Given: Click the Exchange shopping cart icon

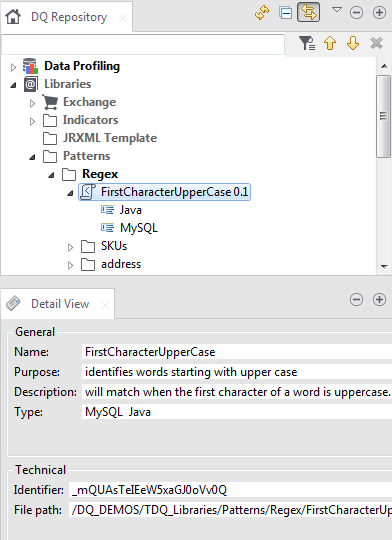Looking at the screenshot, I should click(50, 102).
